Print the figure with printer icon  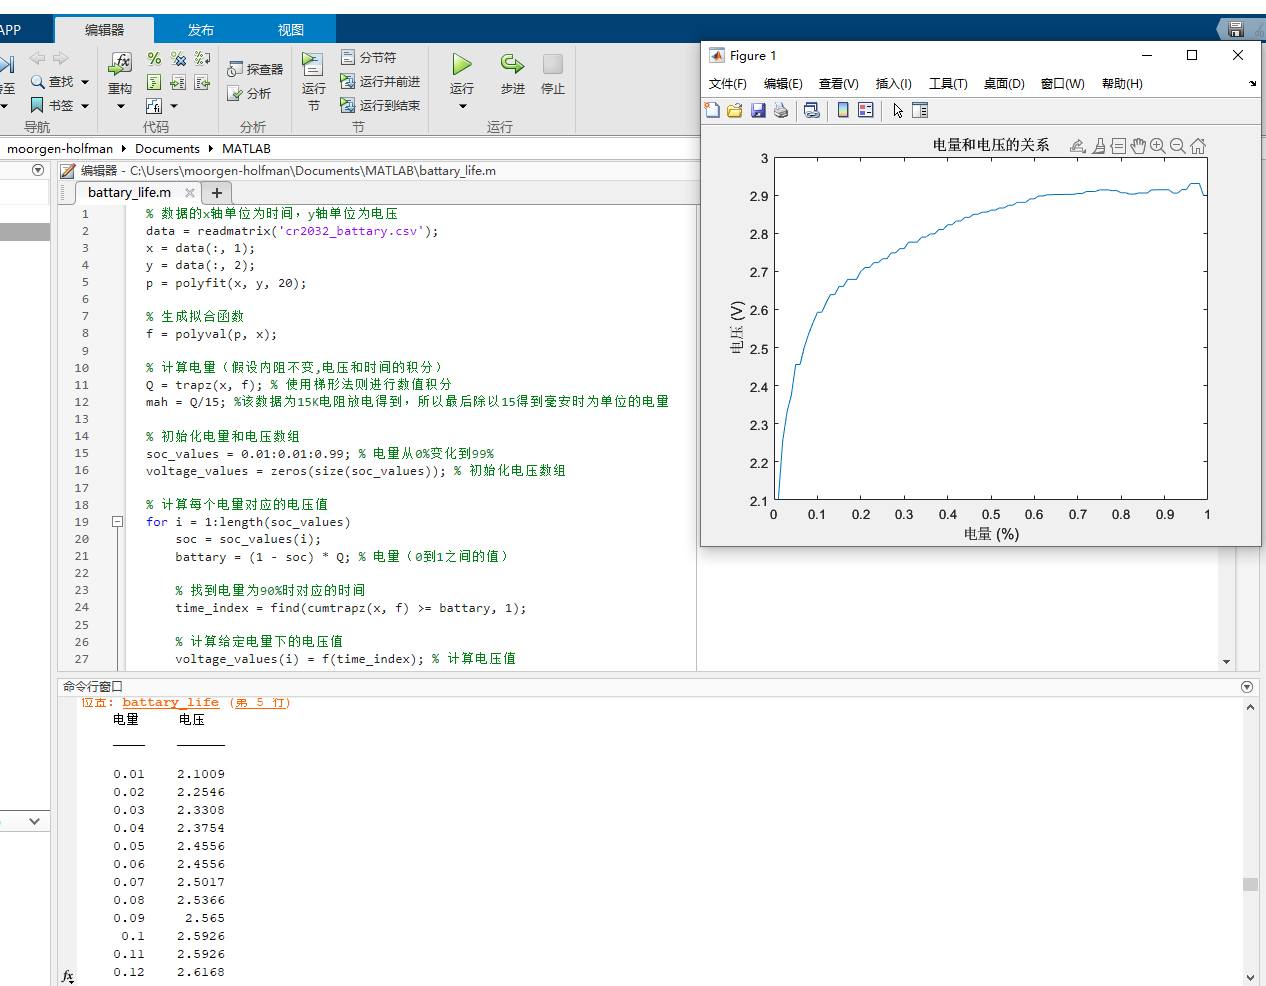click(781, 110)
